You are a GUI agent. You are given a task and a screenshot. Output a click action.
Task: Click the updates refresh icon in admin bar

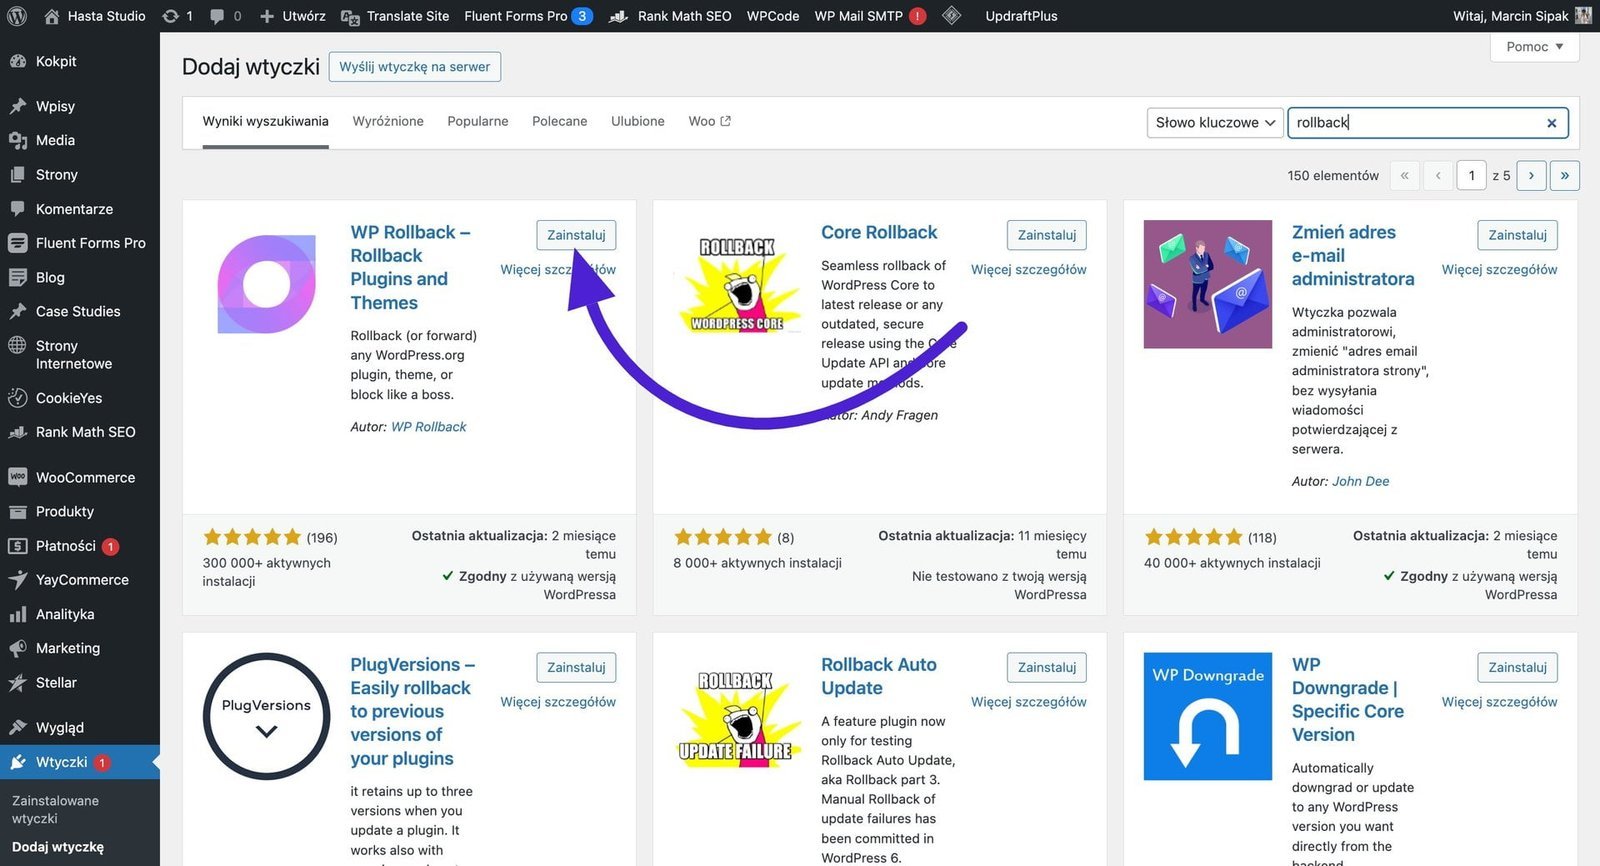point(171,16)
